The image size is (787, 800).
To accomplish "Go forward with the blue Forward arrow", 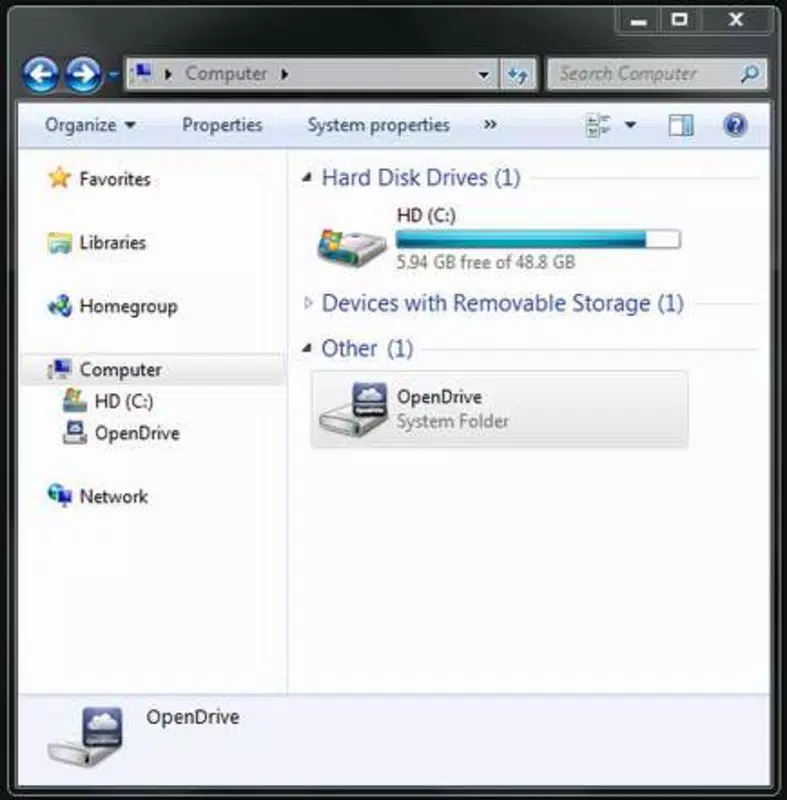I will (83, 74).
